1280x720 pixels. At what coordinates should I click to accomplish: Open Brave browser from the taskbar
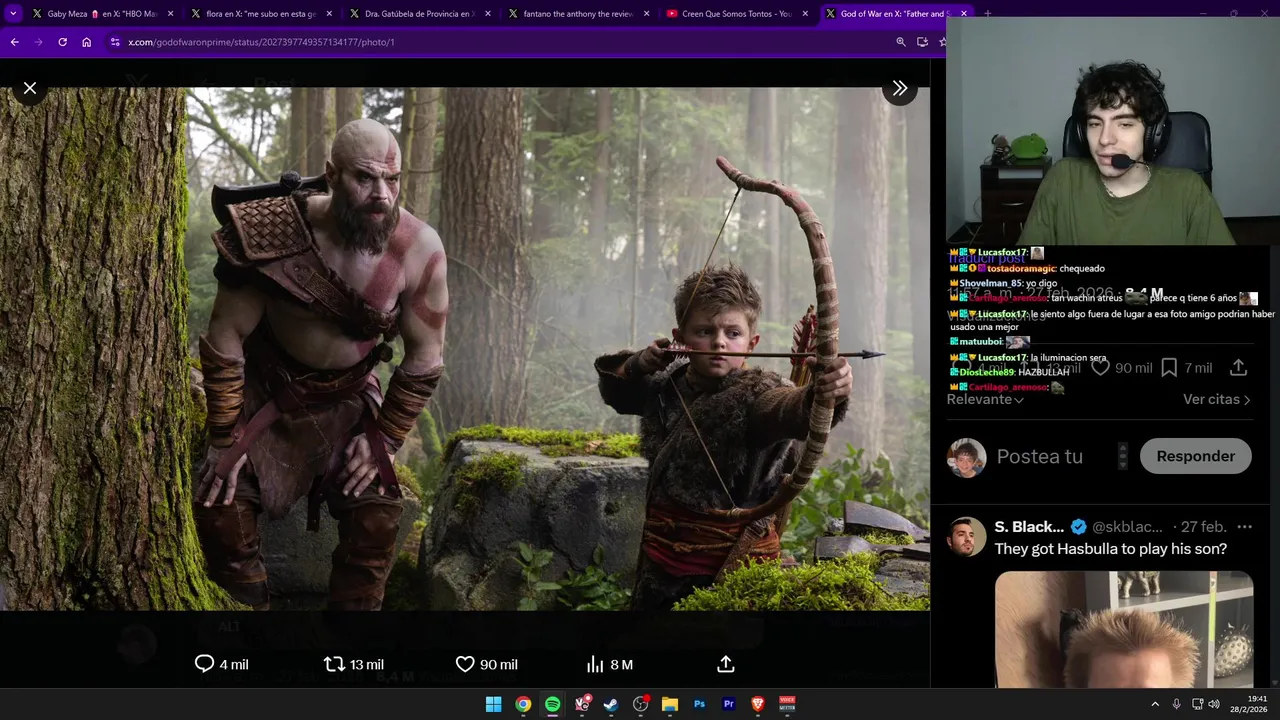758,704
